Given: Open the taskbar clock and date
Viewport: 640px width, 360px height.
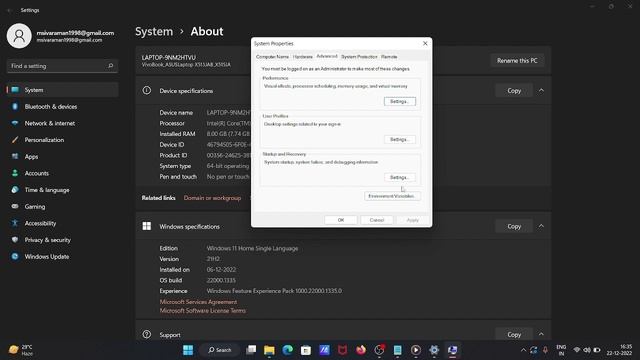Looking at the screenshot, I should click(619, 350).
